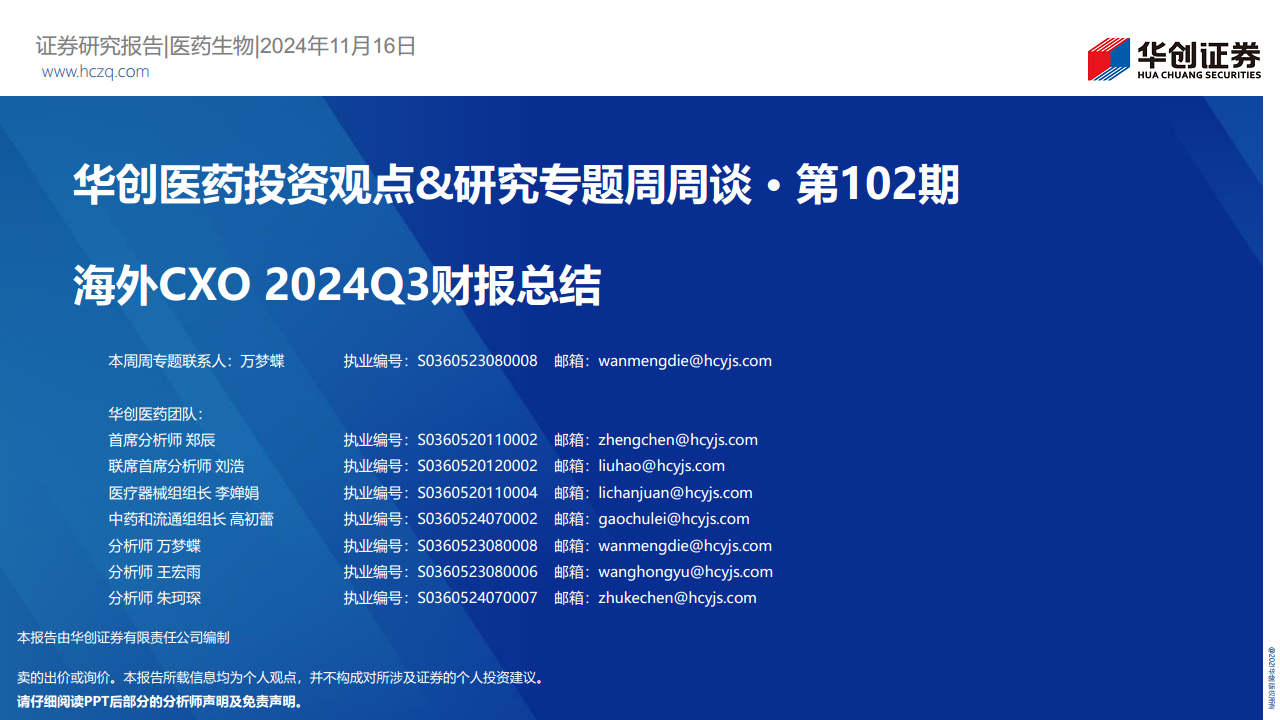Click the 本周周专题联系人：万梦蝶 label
Viewport: 1280px width, 720px height.
[x=196, y=361]
